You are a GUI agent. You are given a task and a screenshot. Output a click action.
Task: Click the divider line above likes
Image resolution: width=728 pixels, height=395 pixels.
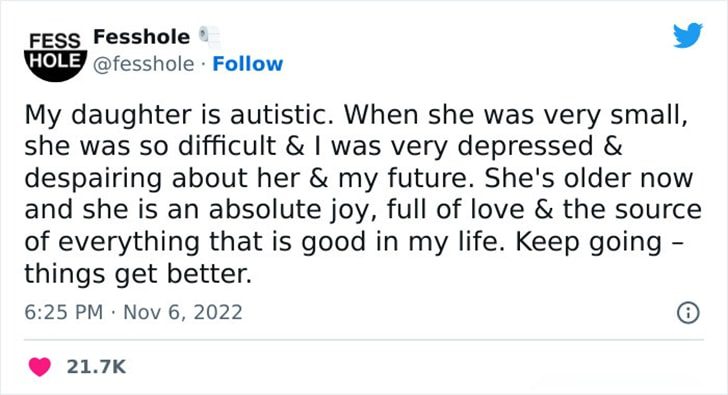[x=364, y=340]
